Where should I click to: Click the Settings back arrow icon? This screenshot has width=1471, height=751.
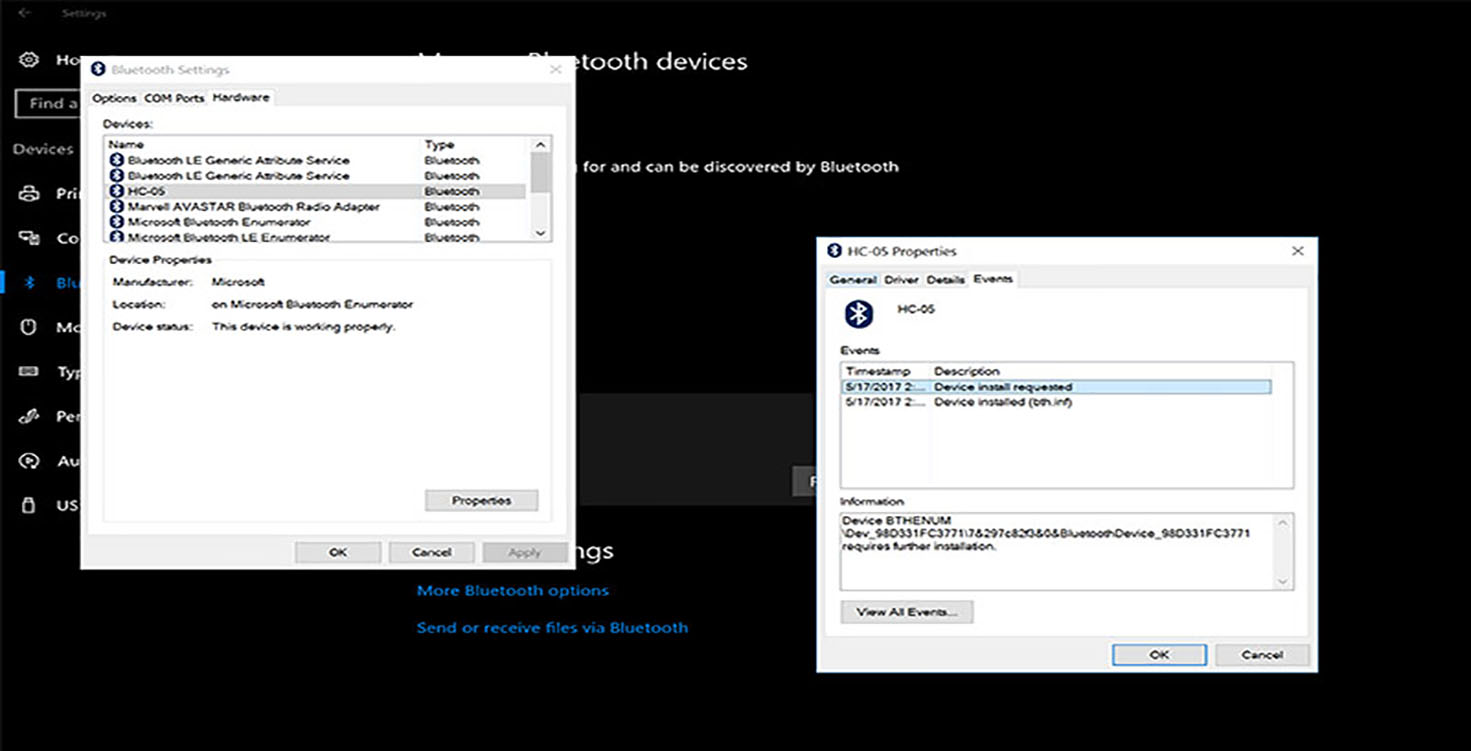[x=25, y=13]
